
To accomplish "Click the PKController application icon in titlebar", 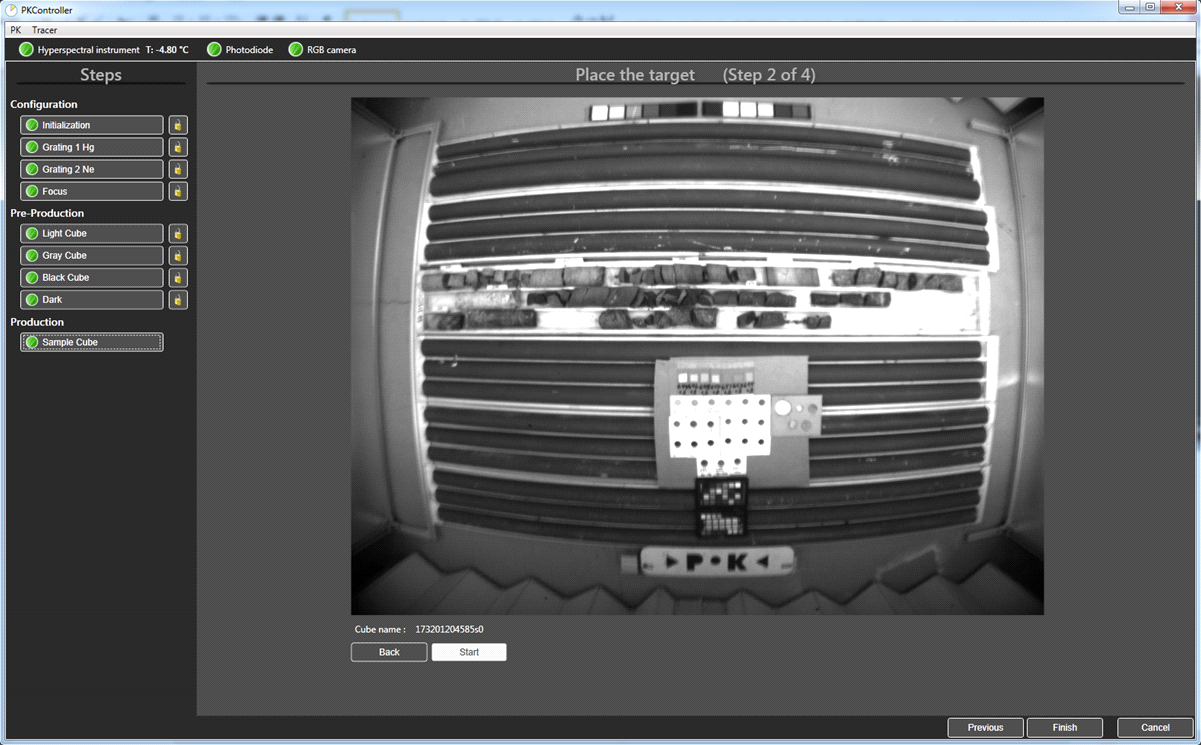I will coord(9,9).
